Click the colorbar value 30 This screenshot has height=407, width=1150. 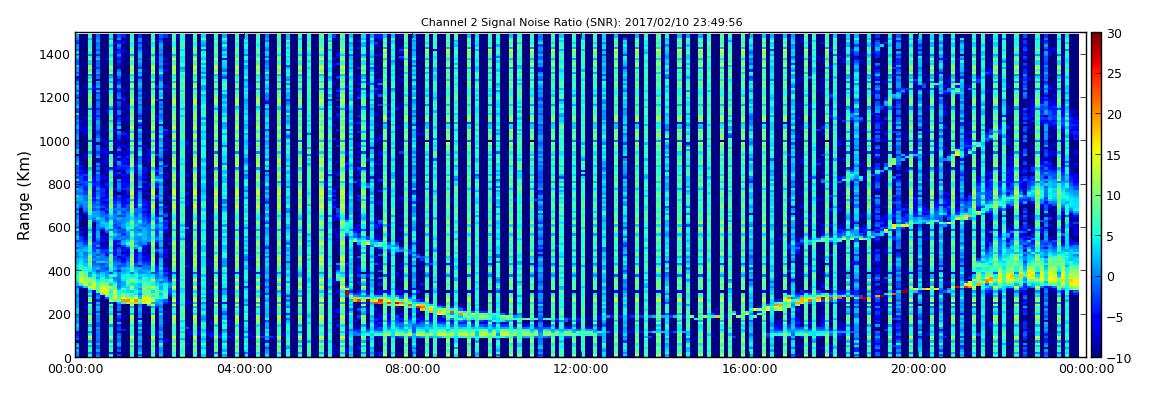coord(1114,34)
